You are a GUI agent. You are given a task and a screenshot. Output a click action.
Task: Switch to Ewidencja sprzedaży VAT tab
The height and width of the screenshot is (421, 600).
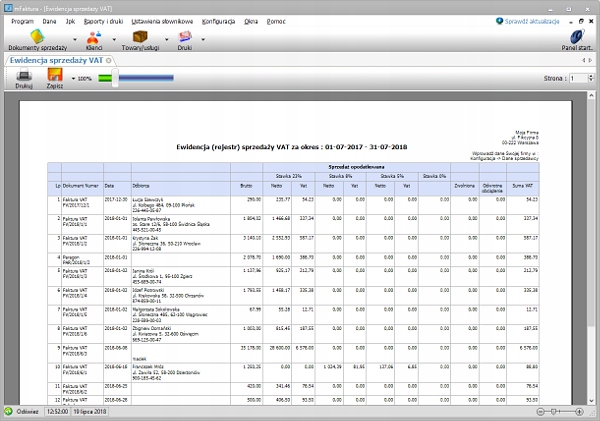(57, 60)
